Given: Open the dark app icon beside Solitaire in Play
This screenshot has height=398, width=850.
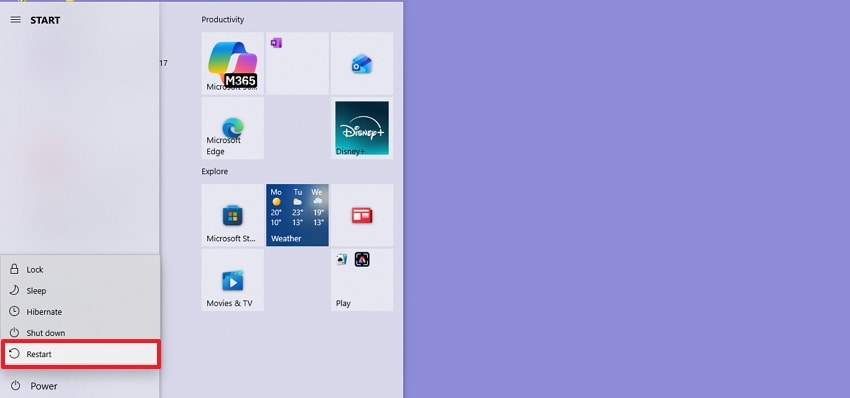Looking at the screenshot, I should (362, 260).
